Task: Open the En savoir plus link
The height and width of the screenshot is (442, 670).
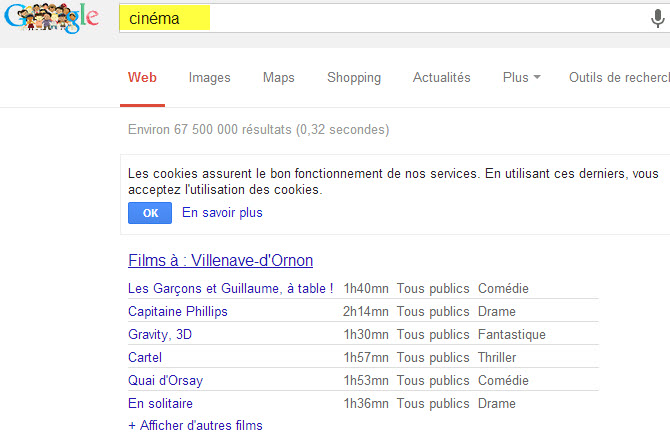Action: (222, 212)
